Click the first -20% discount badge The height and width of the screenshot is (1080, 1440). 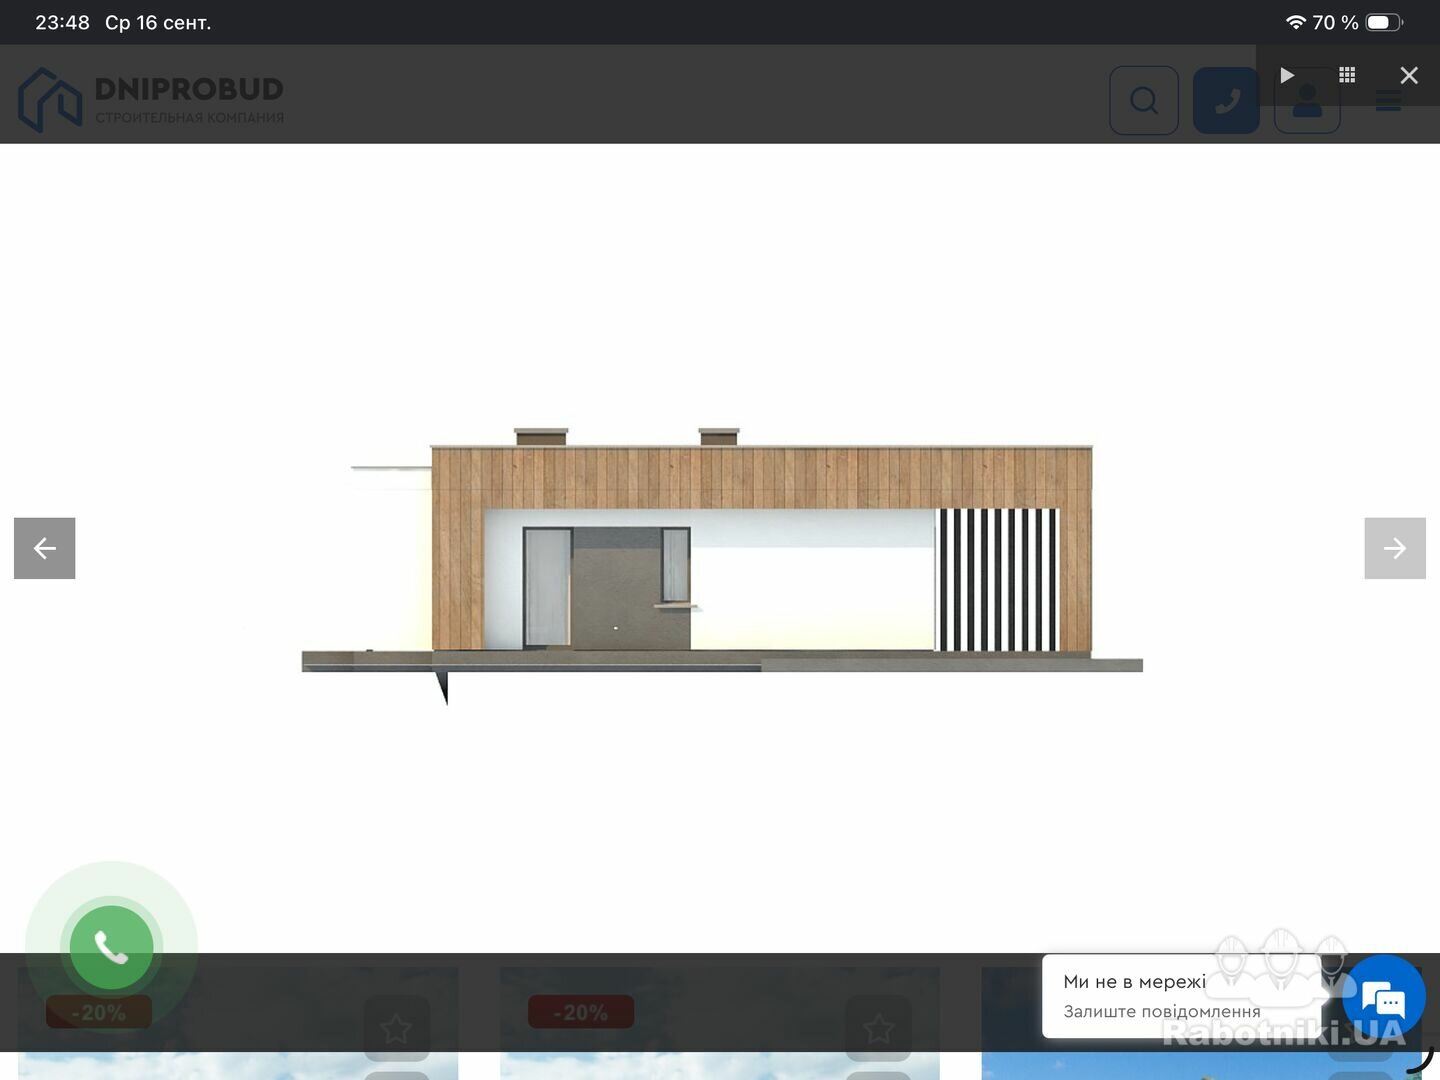(x=99, y=1012)
